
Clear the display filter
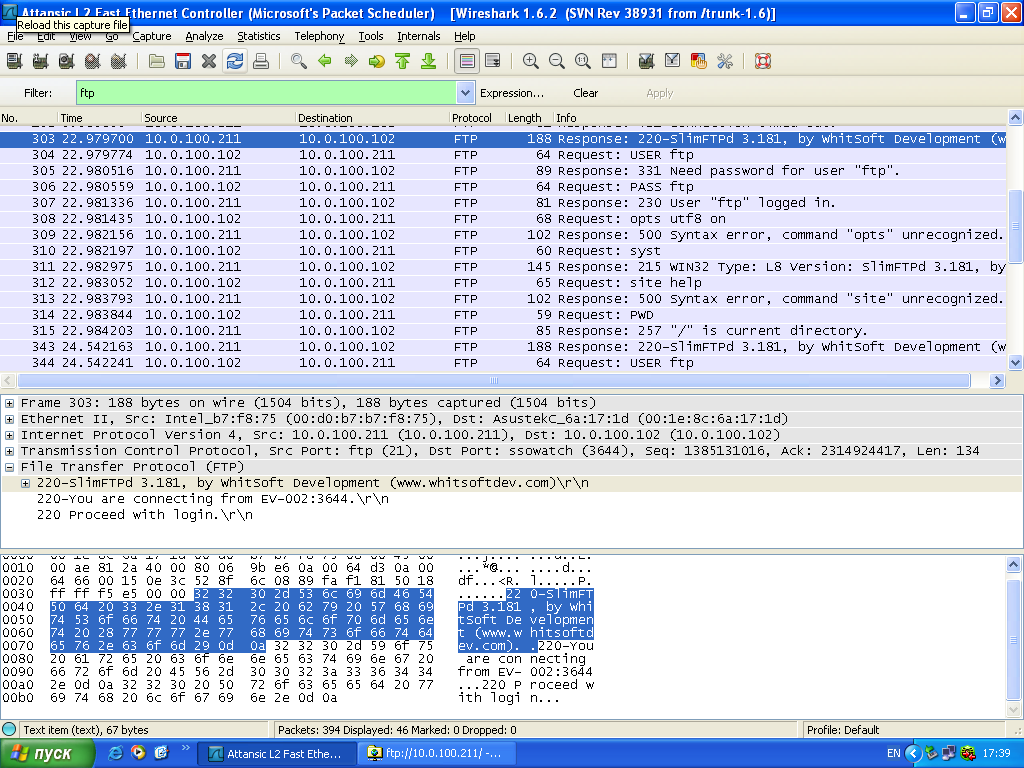pos(585,93)
